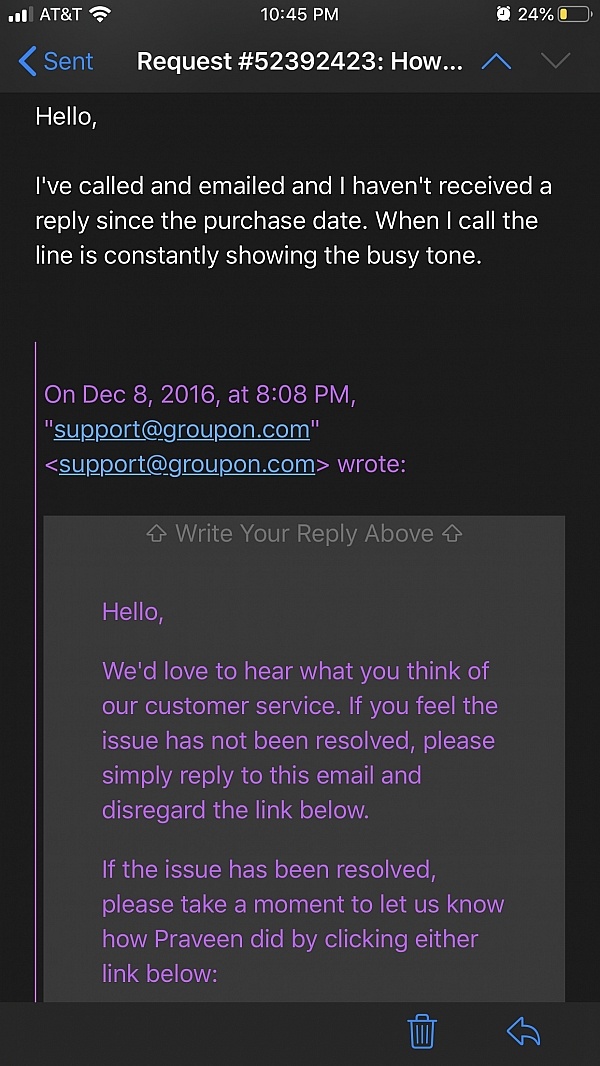Tap the paragraph mentioning Praveen
Screen dimensions: 600x1066
pyautogui.click(x=303, y=922)
